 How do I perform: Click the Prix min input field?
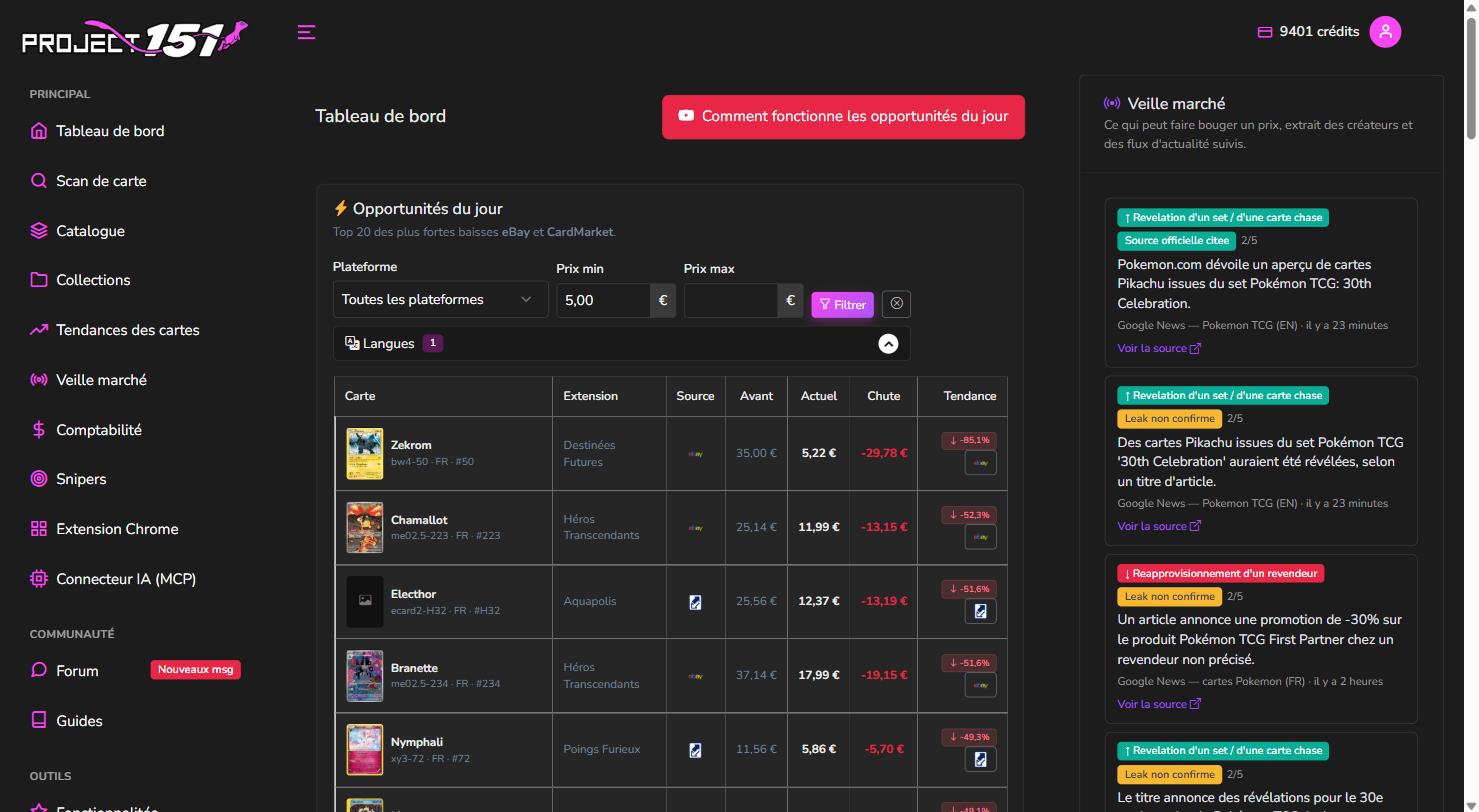click(x=603, y=300)
